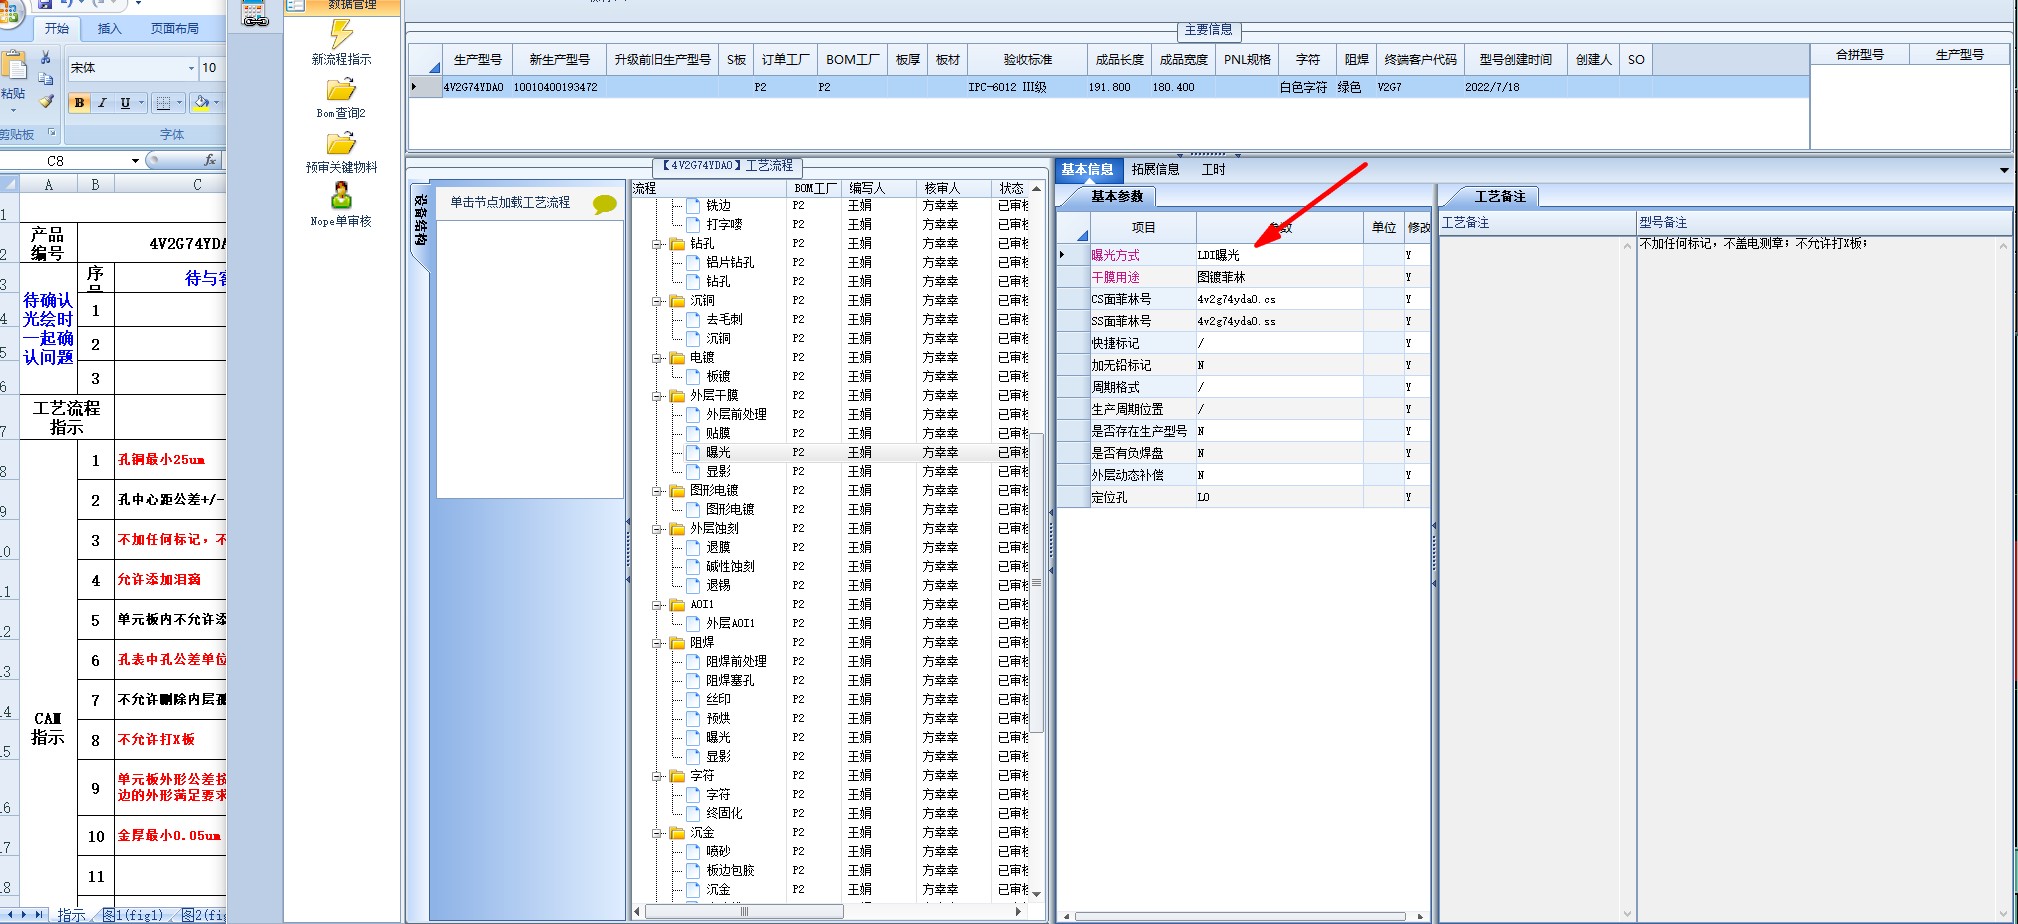Toggle Underline in Excel font group
This screenshot has height=924, width=2018.
[125, 103]
